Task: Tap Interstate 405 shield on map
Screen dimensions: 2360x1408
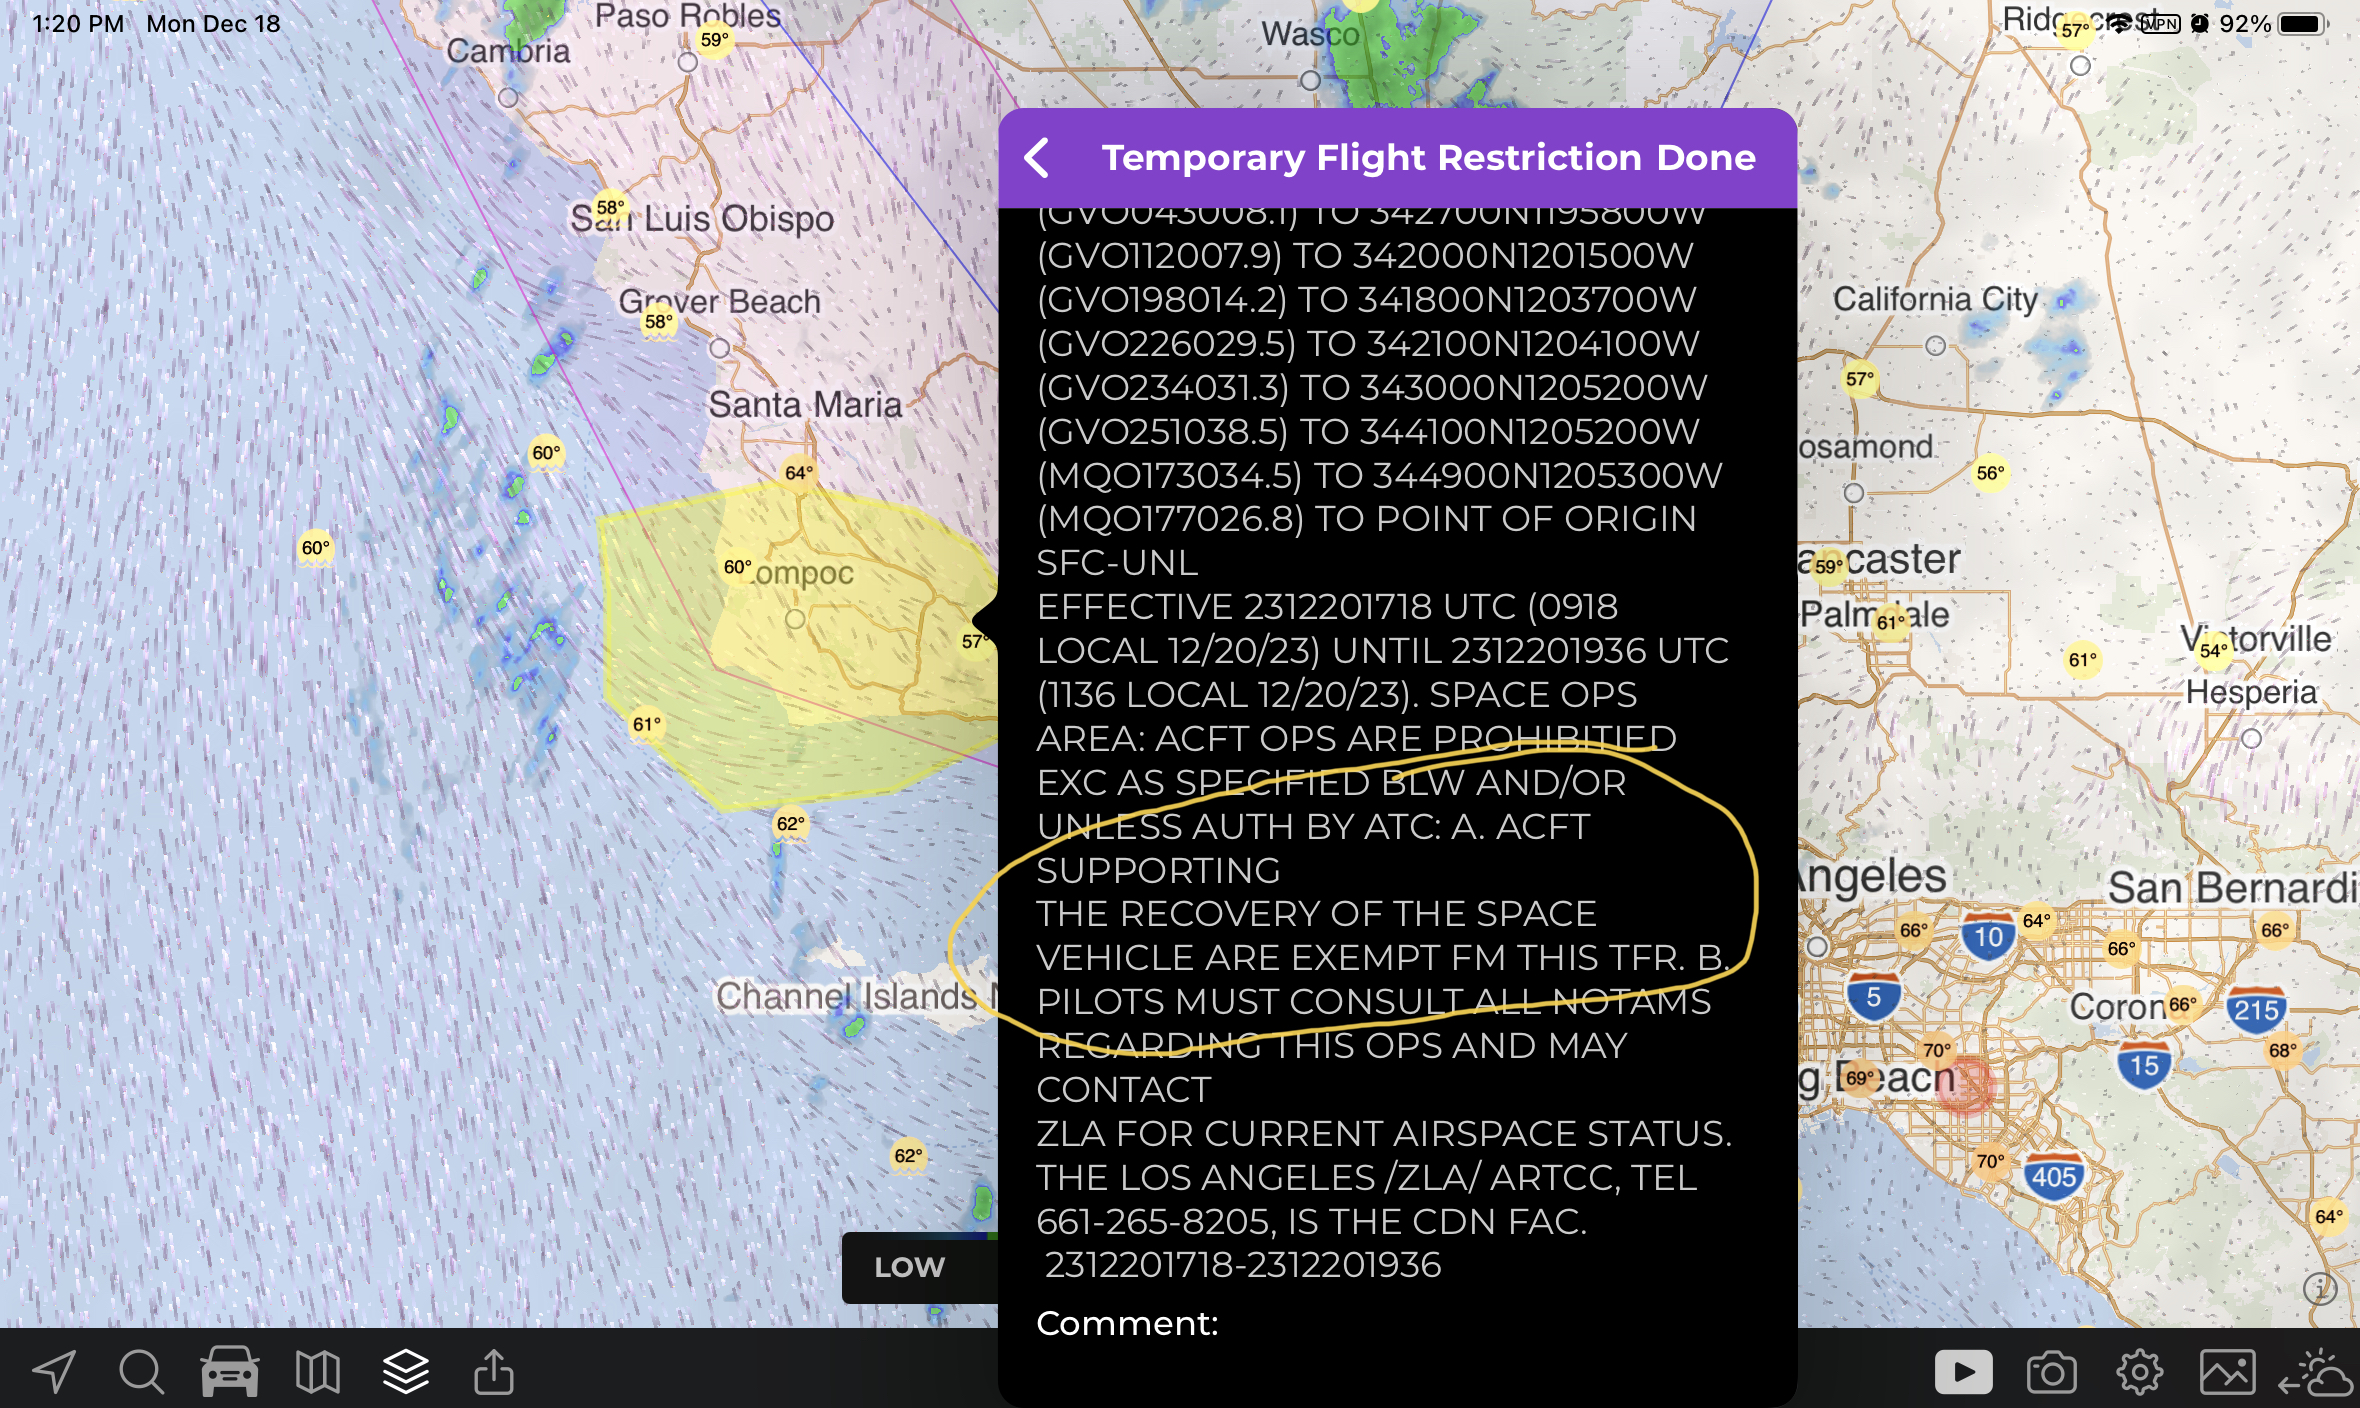Action: 2053,1176
